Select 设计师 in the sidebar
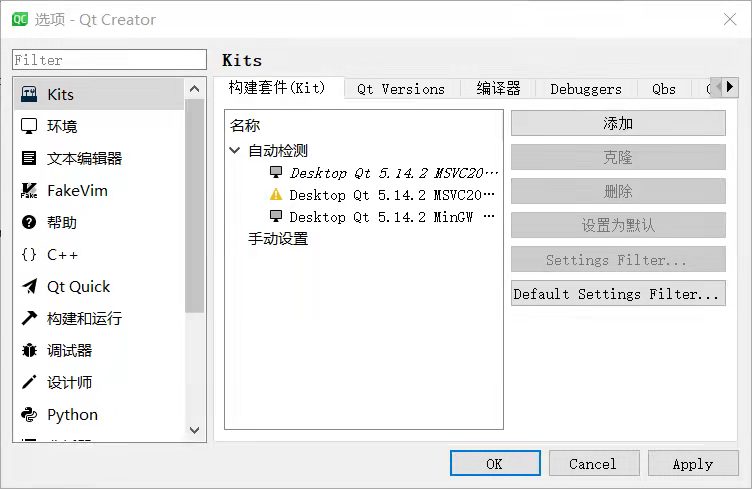 click(99, 382)
